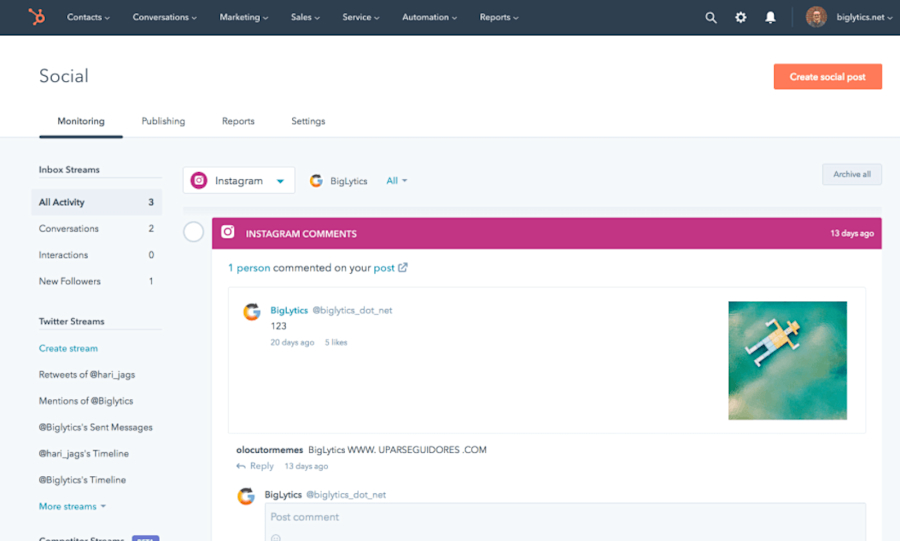Open the biglytics.net account dropdown
This screenshot has height=541, width=900.
click(x=864, y=17)
